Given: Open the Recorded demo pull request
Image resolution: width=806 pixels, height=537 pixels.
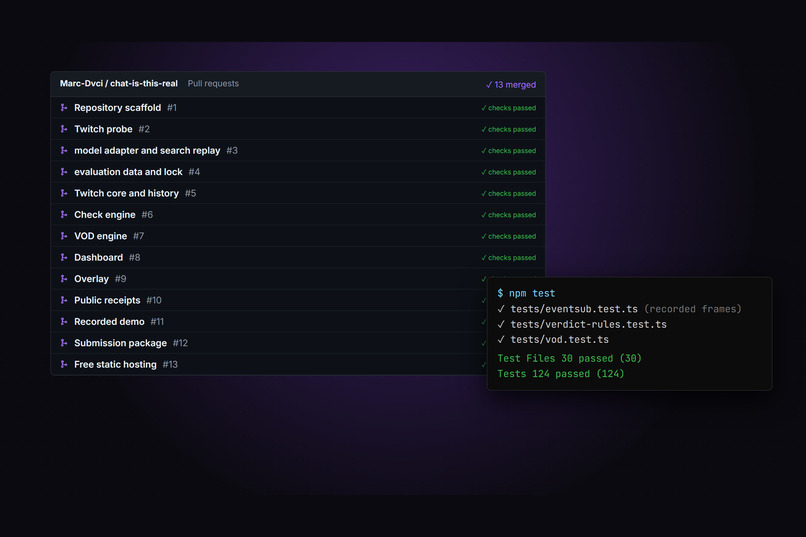Looking at the screenshot, I should 109,322.
